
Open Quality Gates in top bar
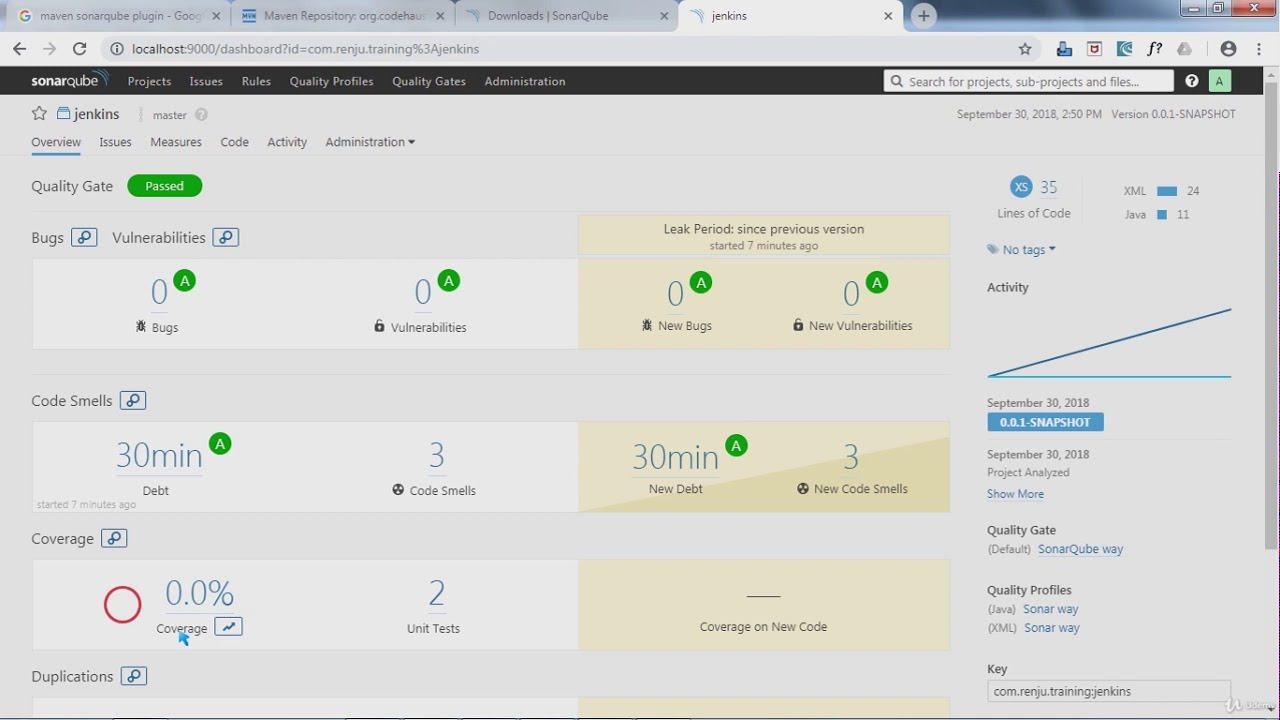[429, 81]
